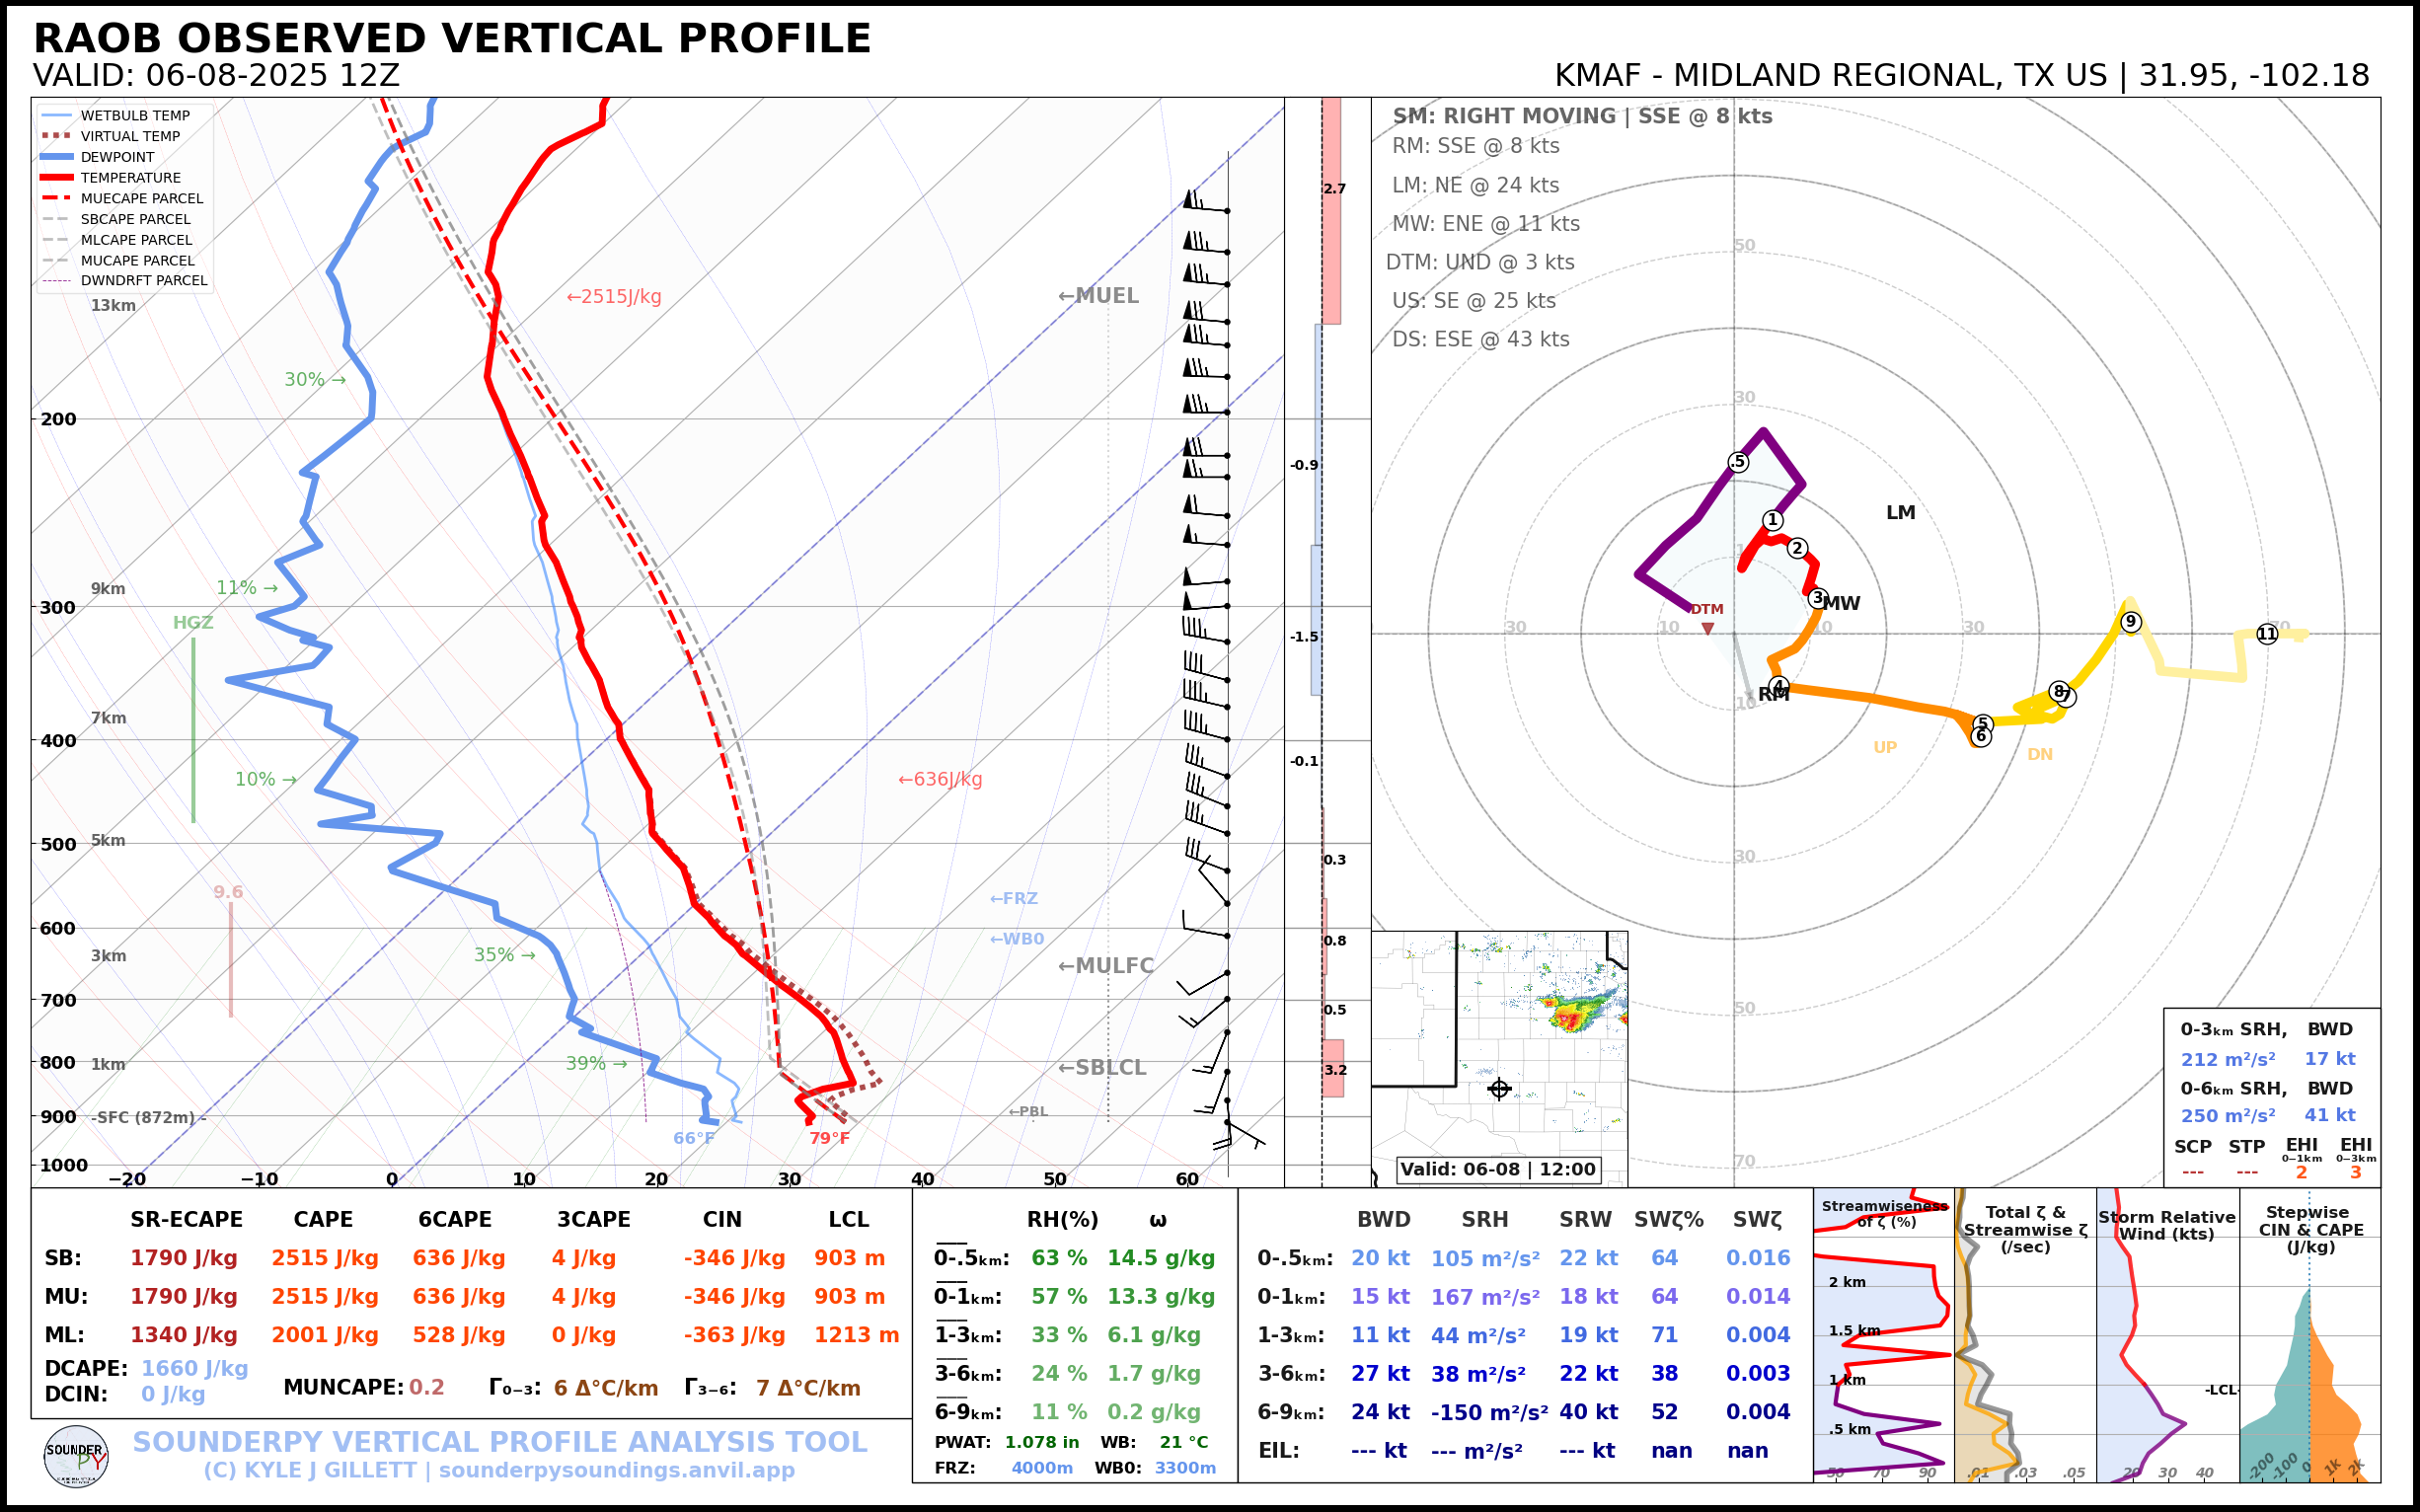The height and width of the screenshot is (1512, 2420).
Task: Click the SOUNDERPY VERTICAL PROFILE ANALYSIS TOOL title
Action: pos(499,1442)
